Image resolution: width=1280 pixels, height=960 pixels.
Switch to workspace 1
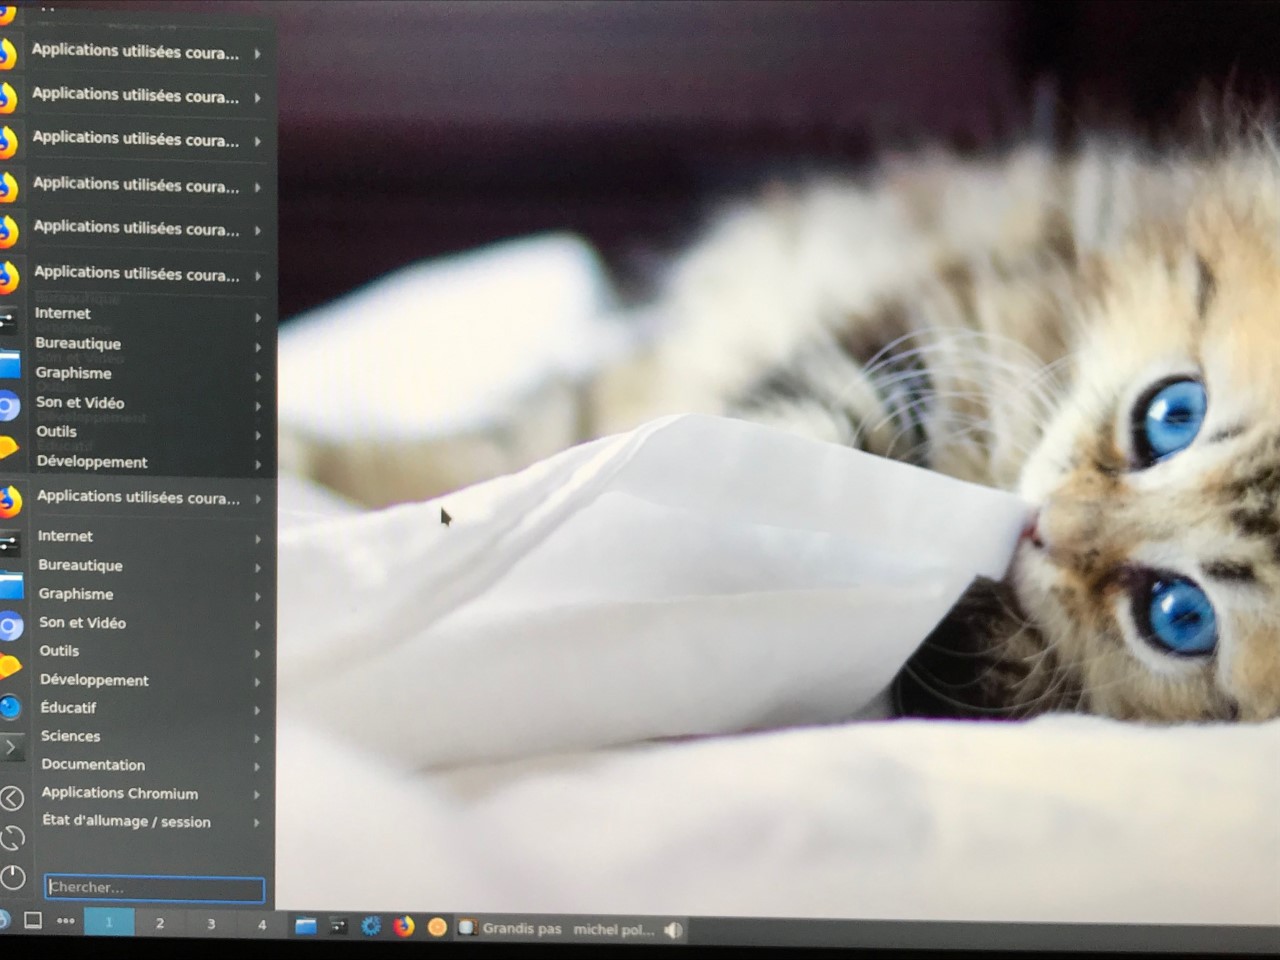109,922
